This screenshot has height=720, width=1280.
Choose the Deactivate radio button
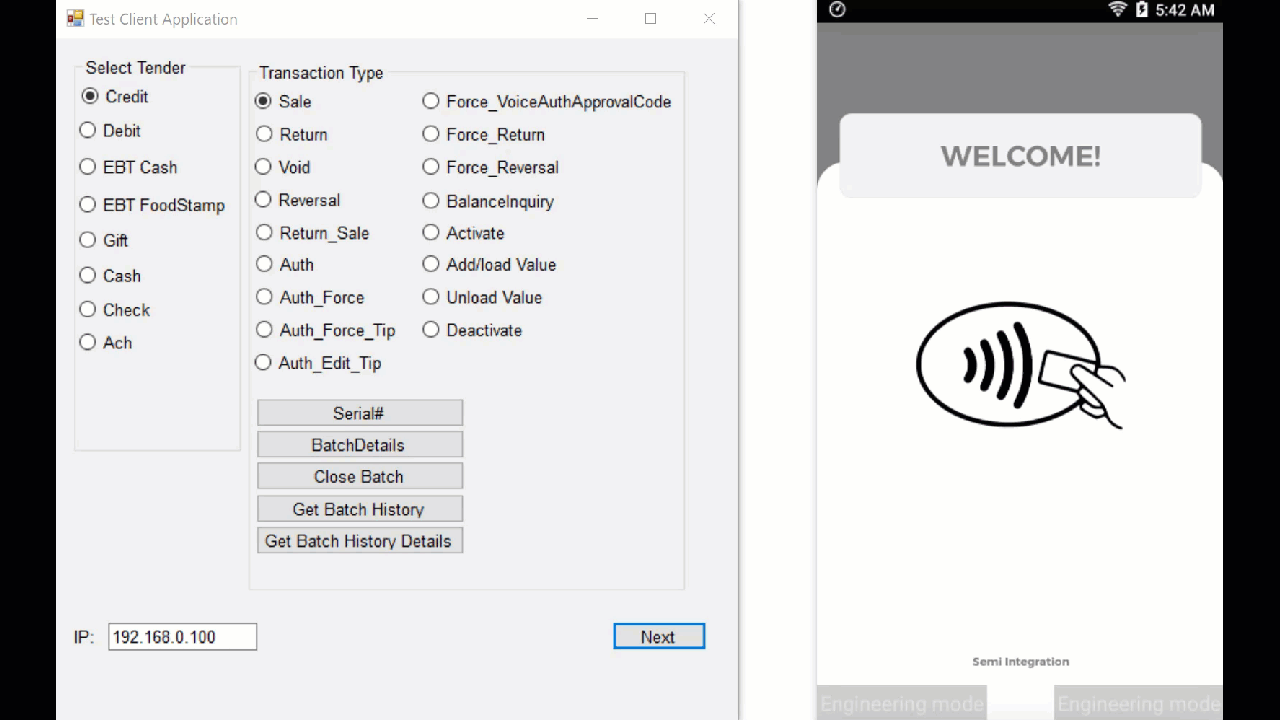tap(431, 330)
